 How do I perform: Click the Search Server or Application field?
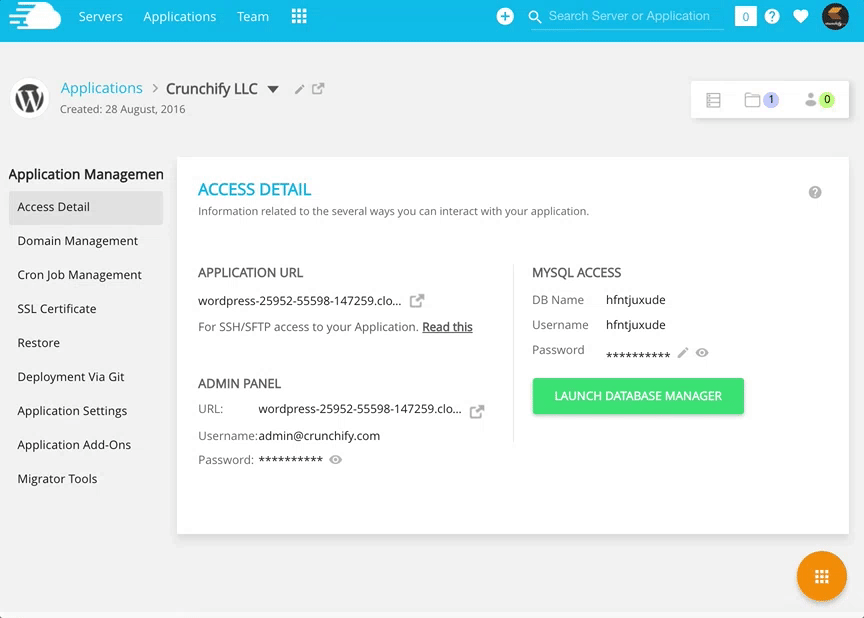tap(629, 16)
